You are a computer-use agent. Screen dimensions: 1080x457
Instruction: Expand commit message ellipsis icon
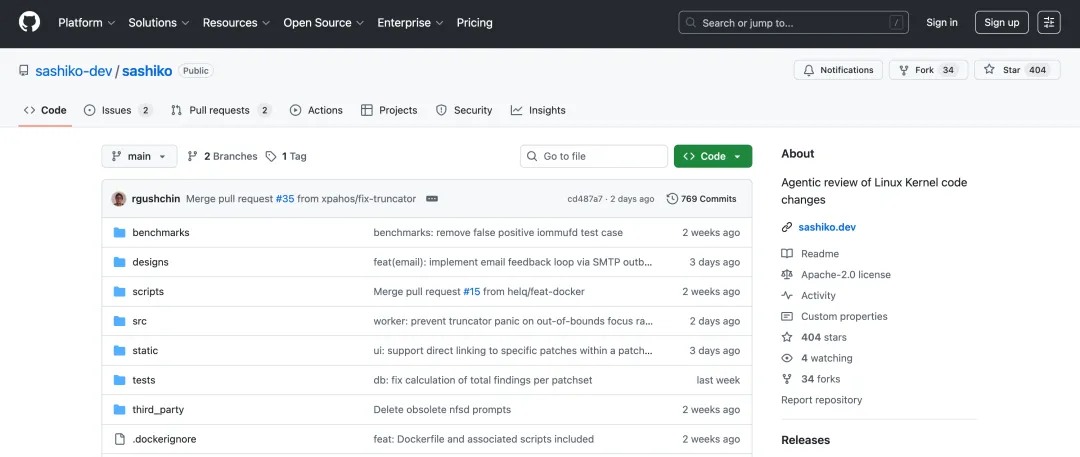pos(432,199)
